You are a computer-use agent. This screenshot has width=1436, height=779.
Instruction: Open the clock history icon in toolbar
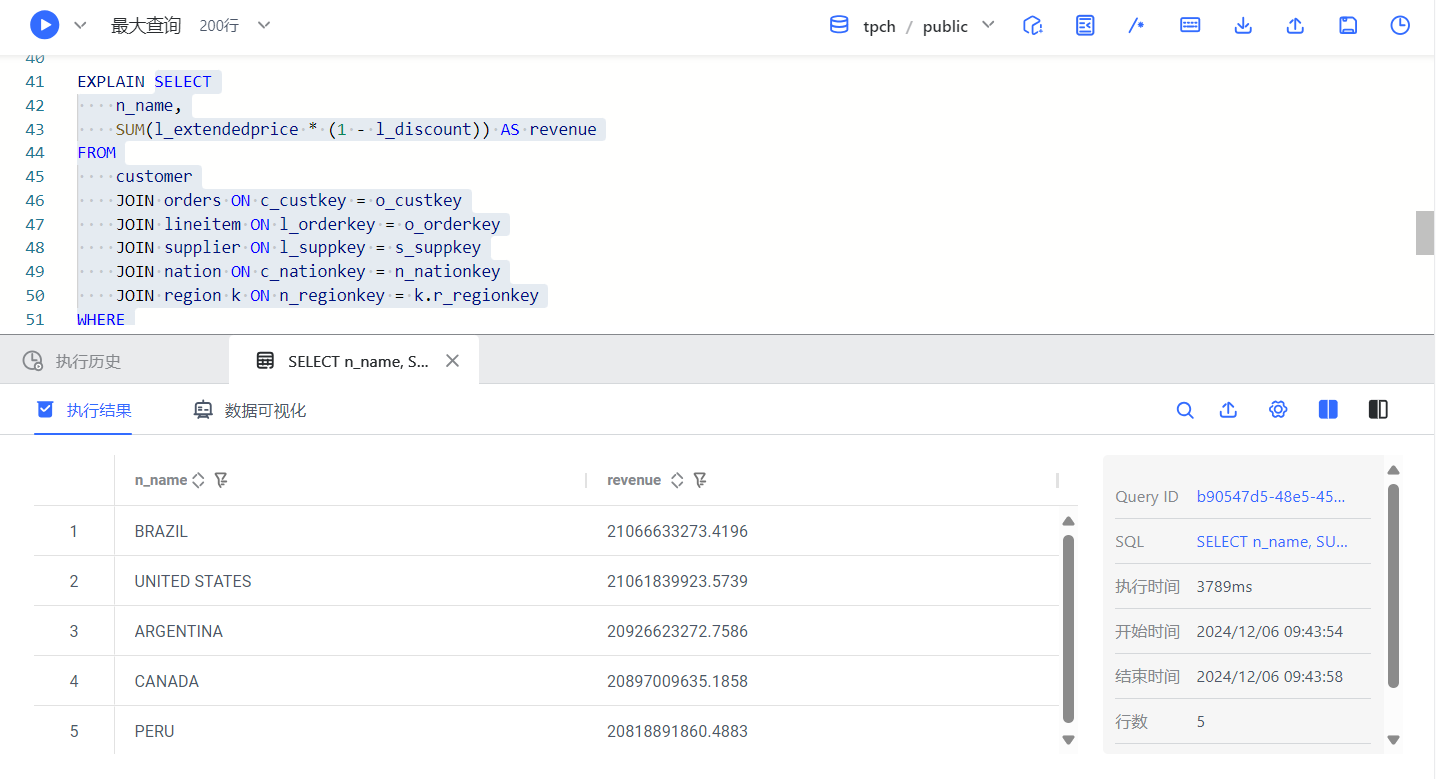tap(1400, 25)
